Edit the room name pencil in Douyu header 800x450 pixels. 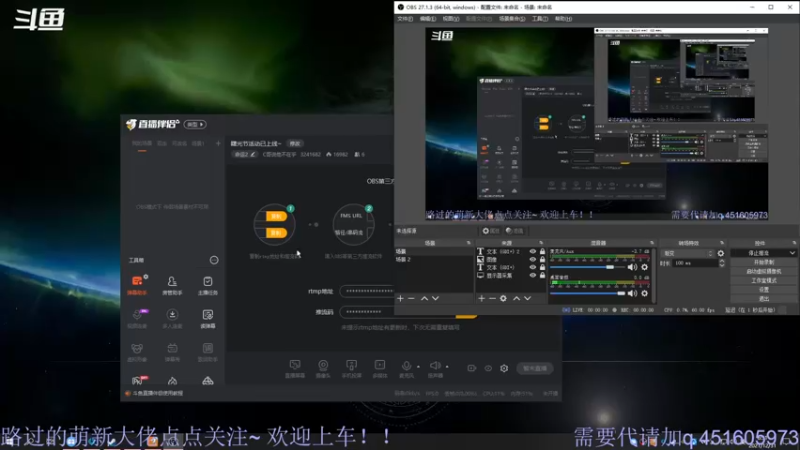pyautogui.click(x=253, y=154)
